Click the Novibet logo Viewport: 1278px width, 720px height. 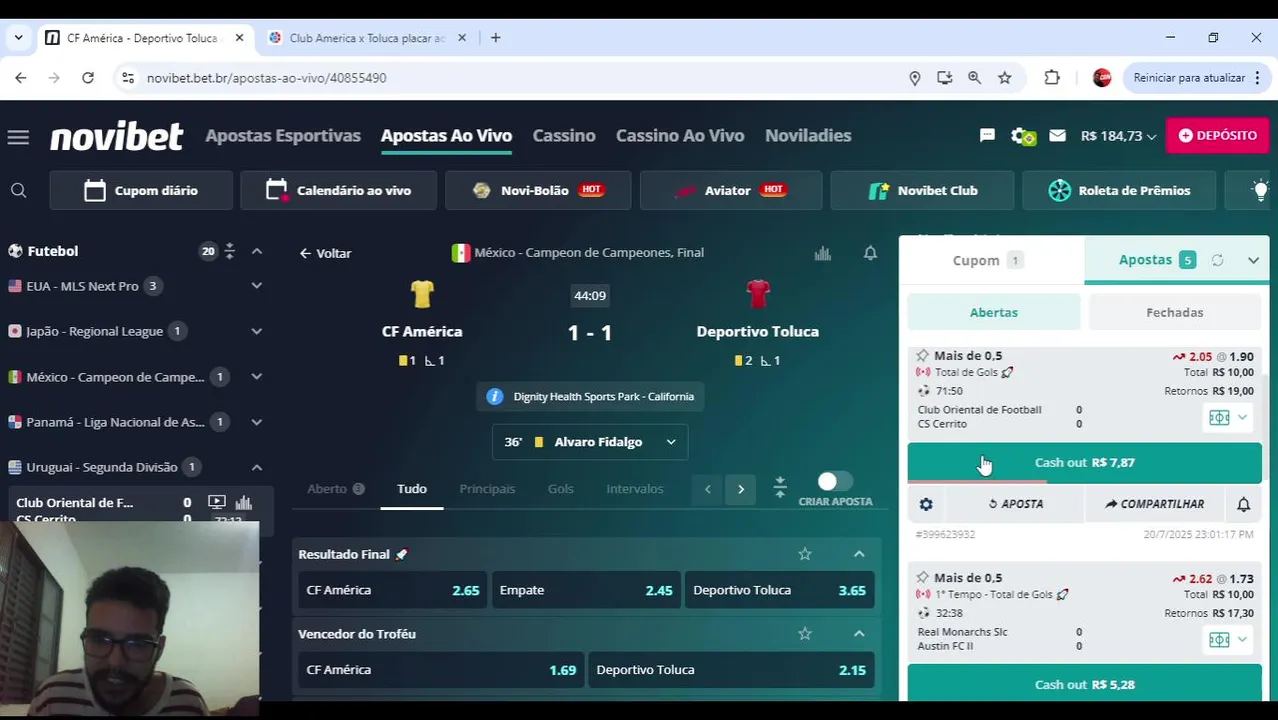click(116, 136)
